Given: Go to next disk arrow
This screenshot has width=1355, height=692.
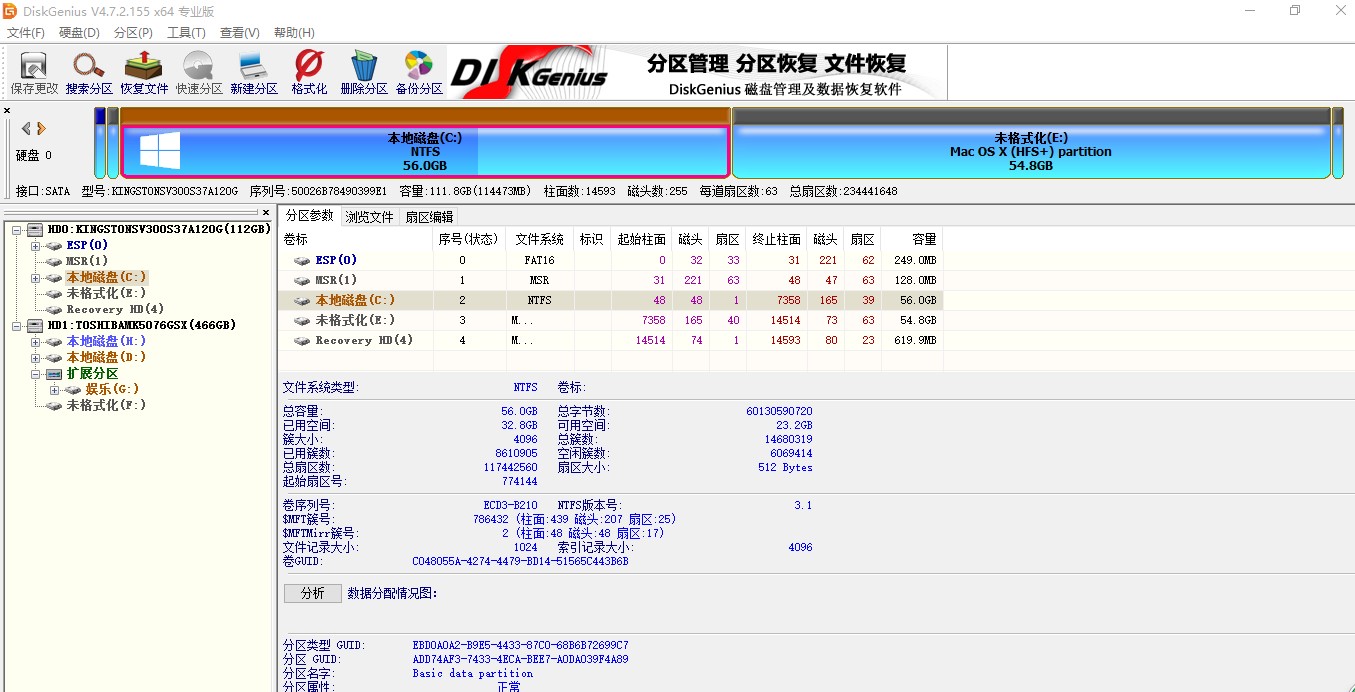Looking at the screenshot, I should (42, 128).
